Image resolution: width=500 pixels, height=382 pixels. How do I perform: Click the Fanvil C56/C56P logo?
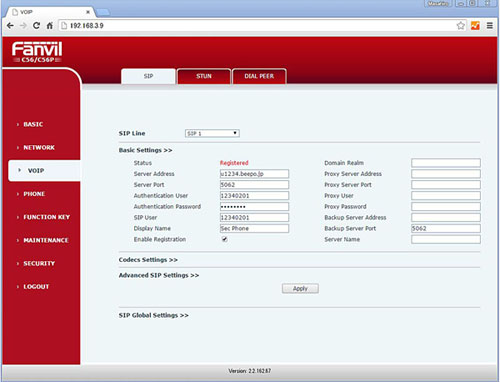click(x=37, y=52)
